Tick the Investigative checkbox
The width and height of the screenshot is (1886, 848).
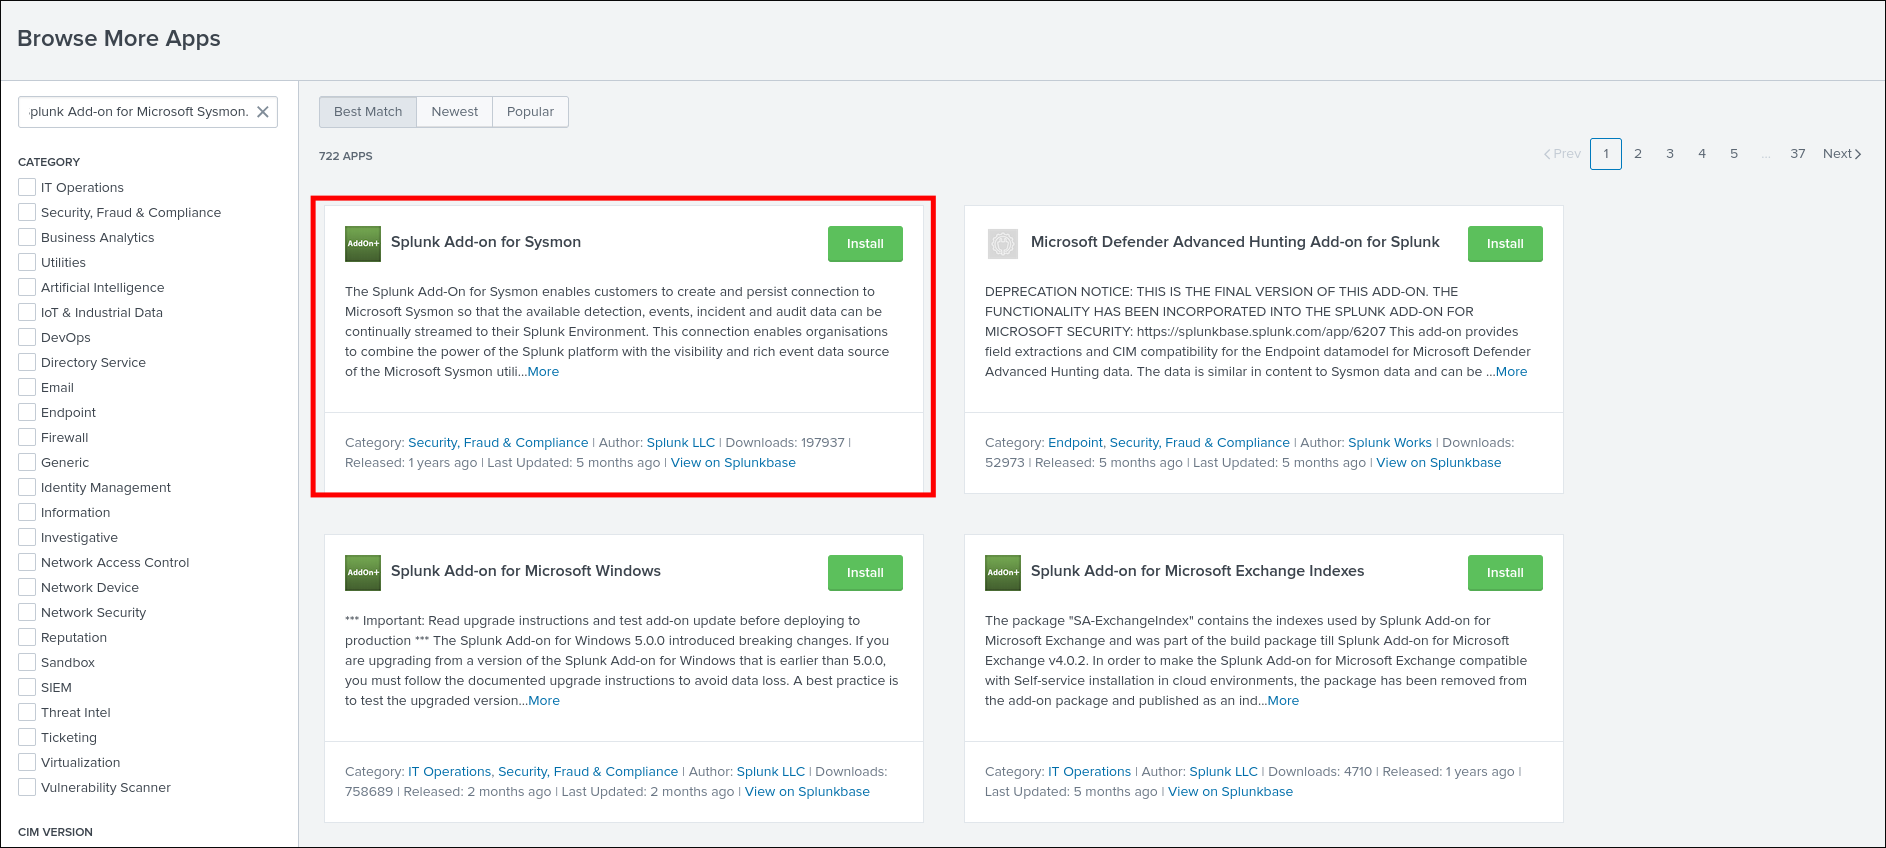(x=27, y=537)
